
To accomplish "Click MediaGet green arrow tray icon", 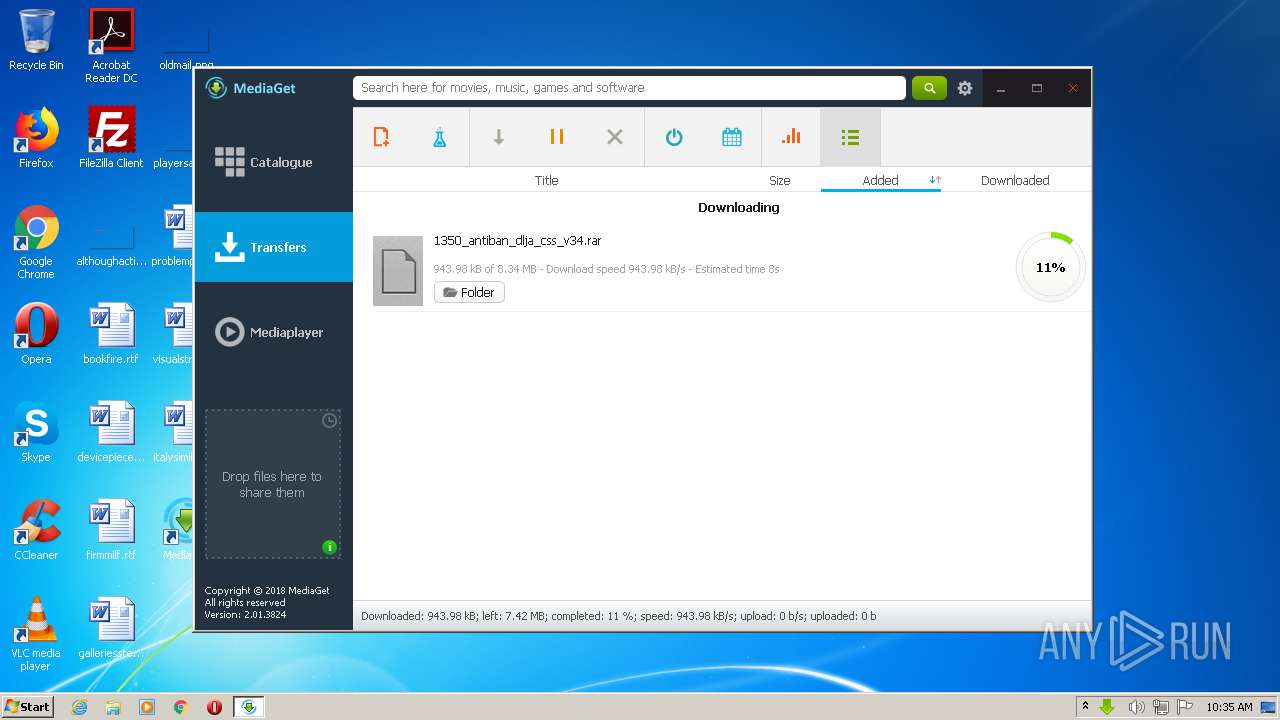I will click(x=1108, y=707).
